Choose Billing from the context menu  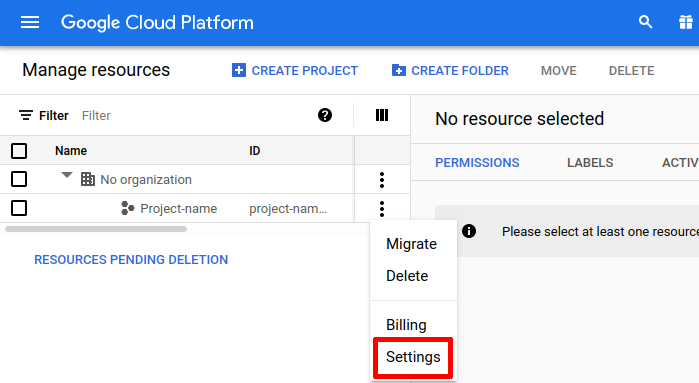pos(406,325)
